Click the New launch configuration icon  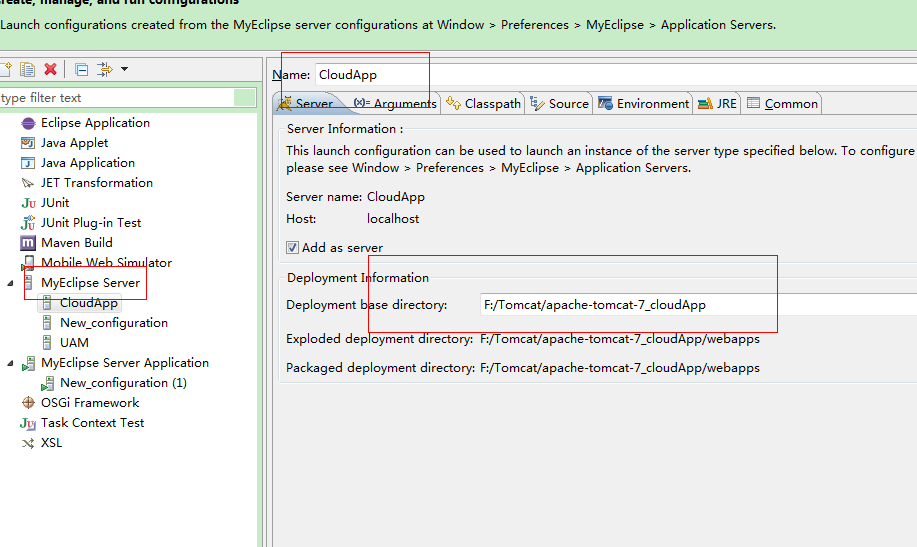(x=5, y=70)
